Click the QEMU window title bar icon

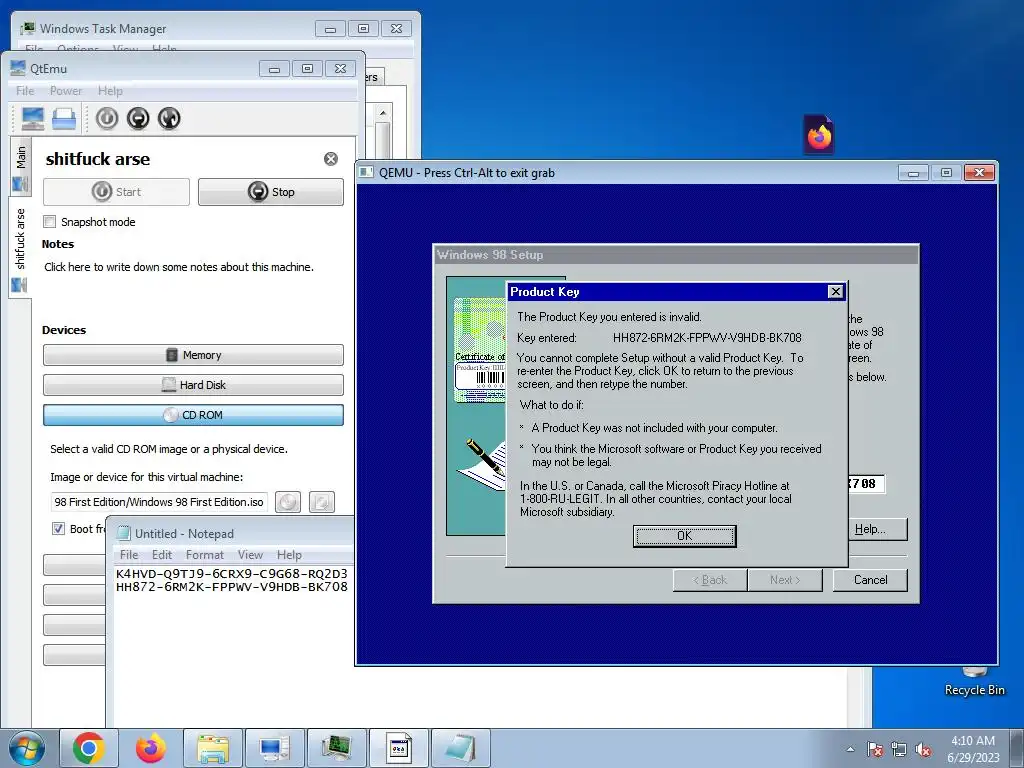(x=366, y=172)
